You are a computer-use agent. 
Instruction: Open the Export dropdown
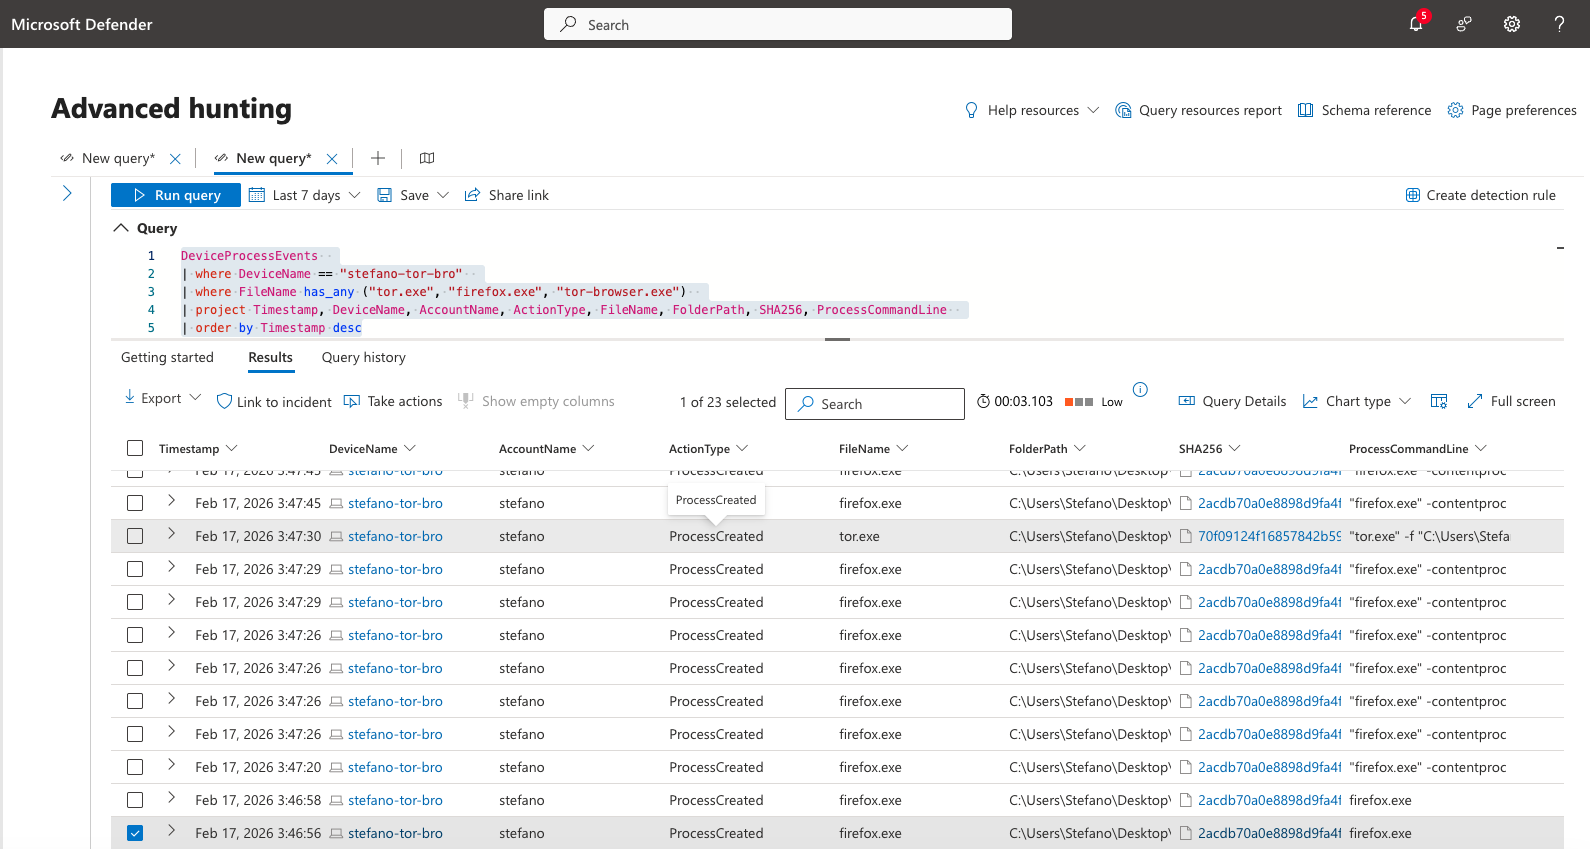(162, 398)
